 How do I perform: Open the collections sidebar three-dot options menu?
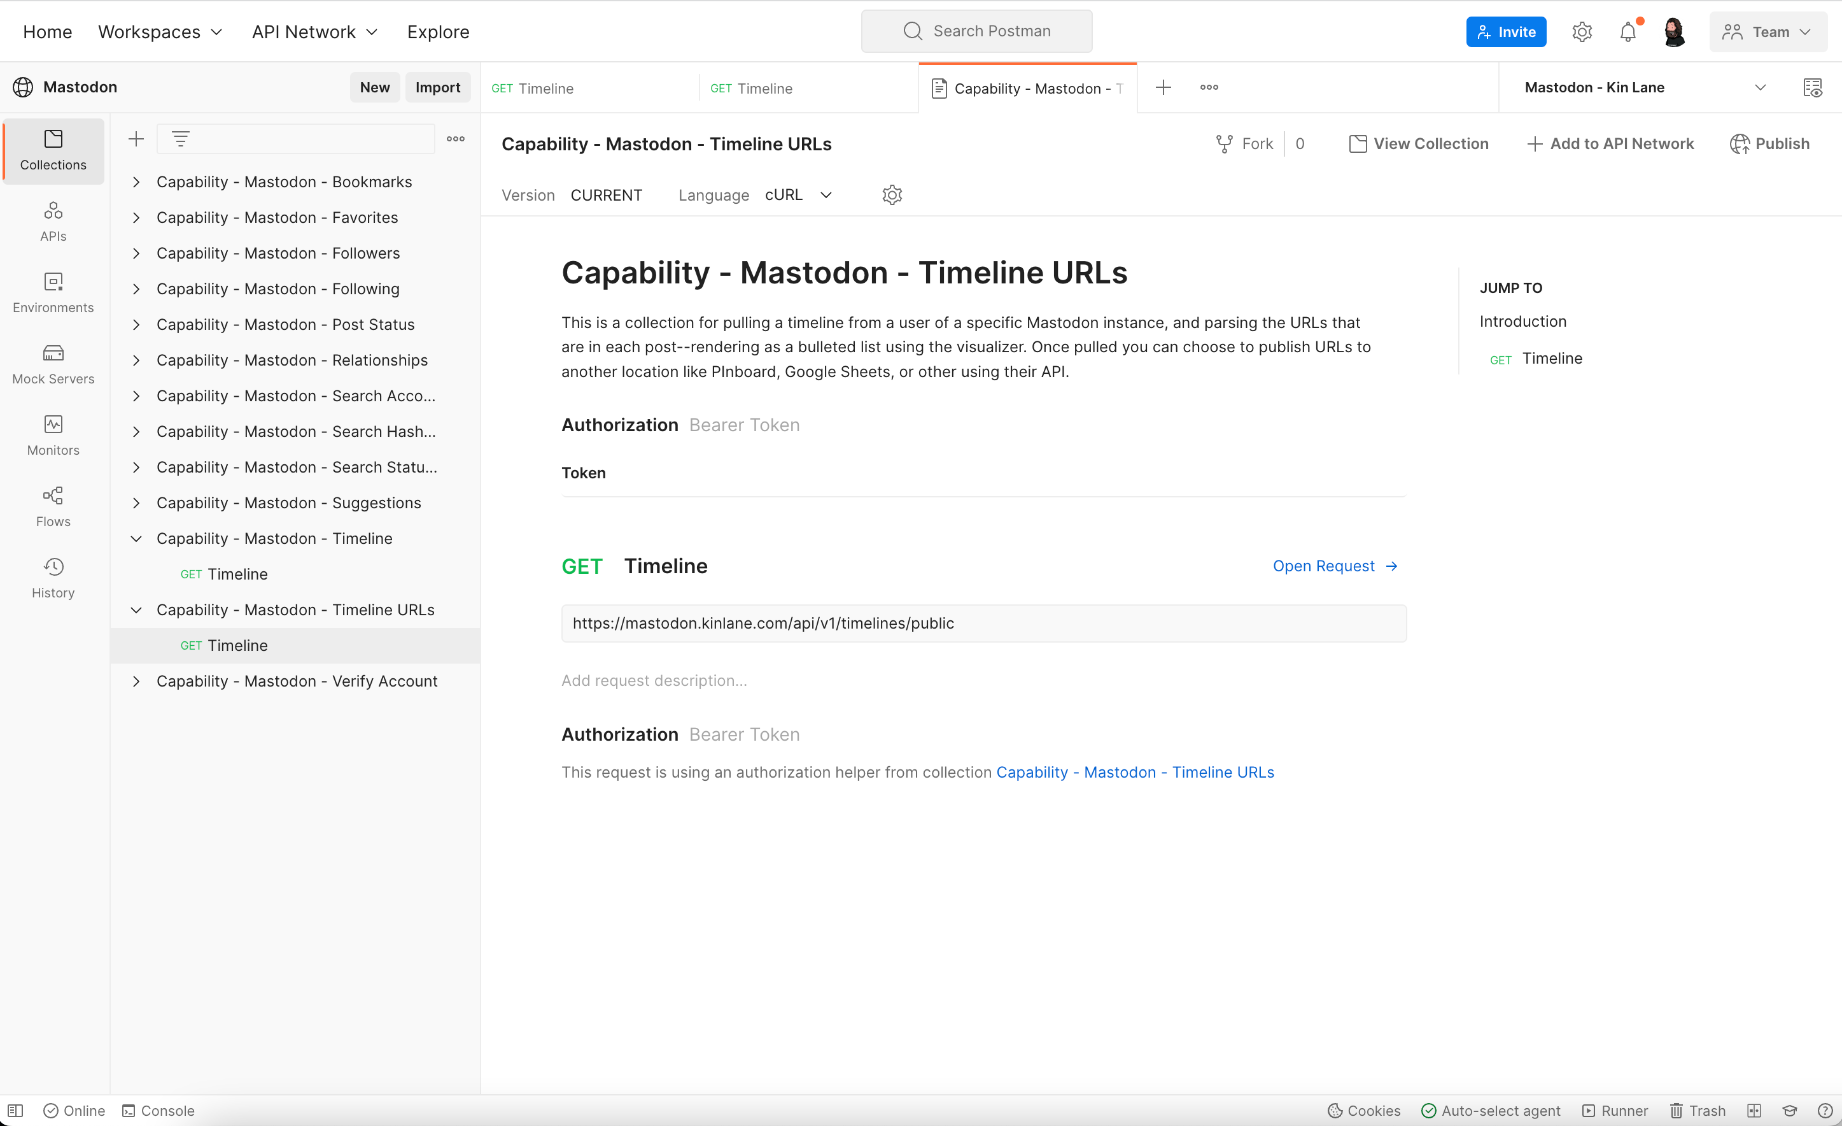point(456,139)
